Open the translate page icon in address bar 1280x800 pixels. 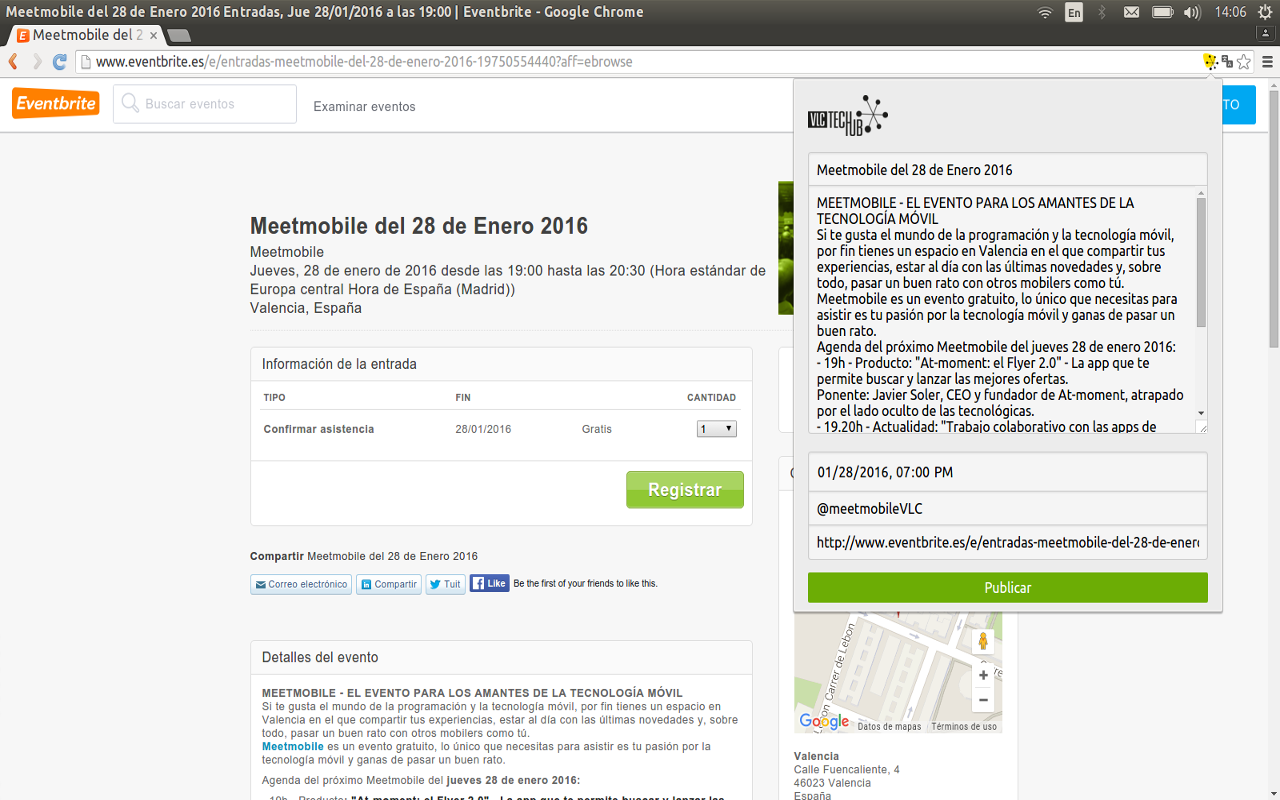1227,62
